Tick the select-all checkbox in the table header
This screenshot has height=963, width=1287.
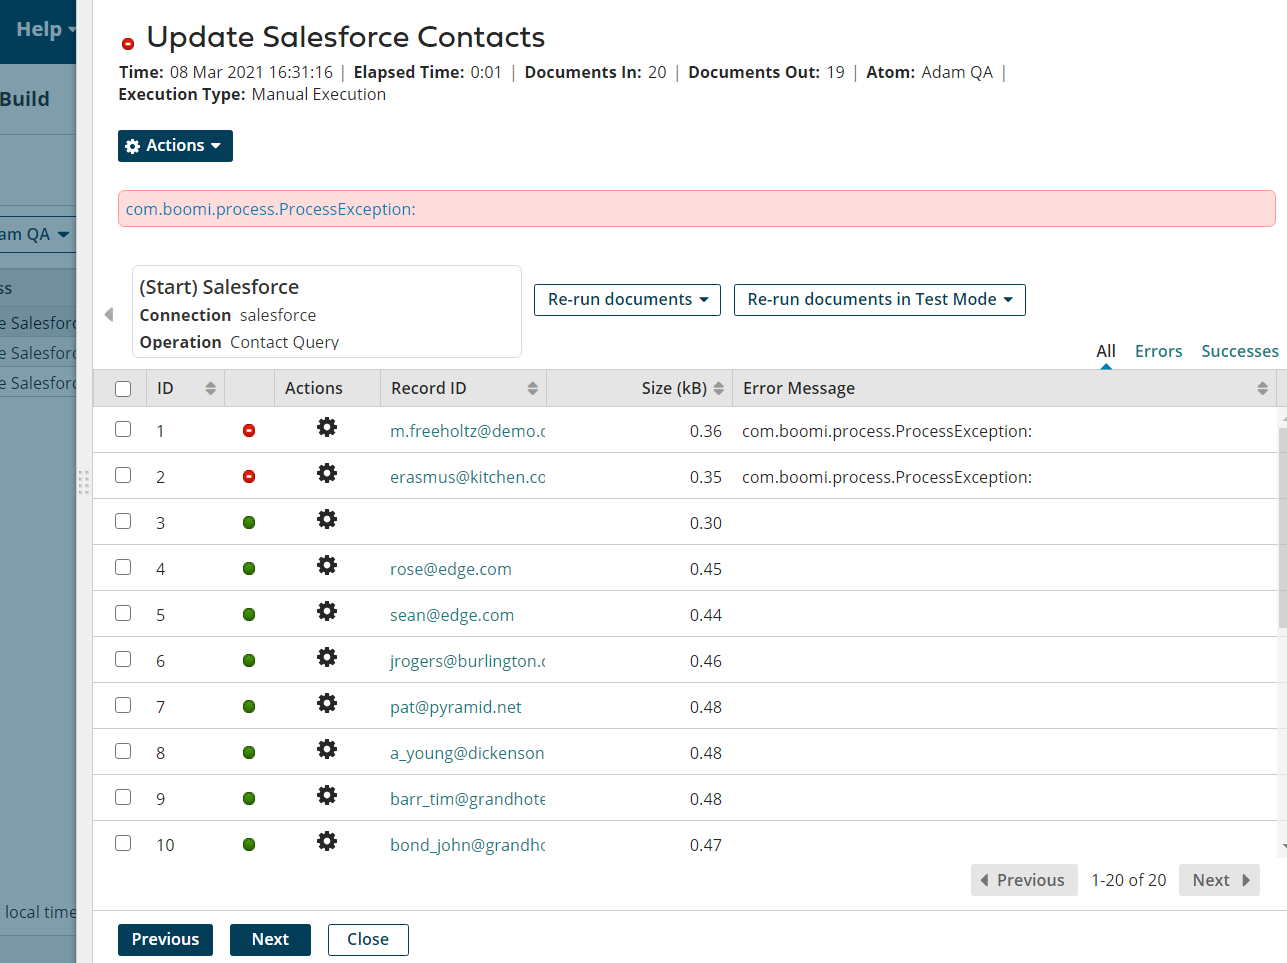[123, 389]
